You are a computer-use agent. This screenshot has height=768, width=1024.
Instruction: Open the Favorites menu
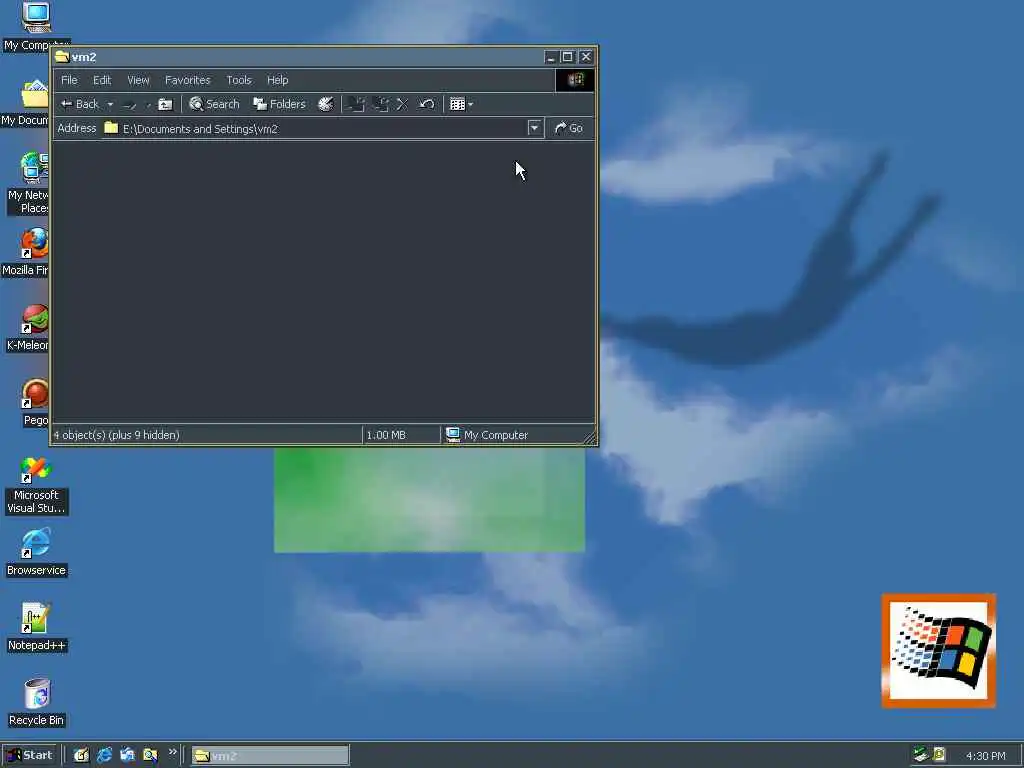click(187, 80)
